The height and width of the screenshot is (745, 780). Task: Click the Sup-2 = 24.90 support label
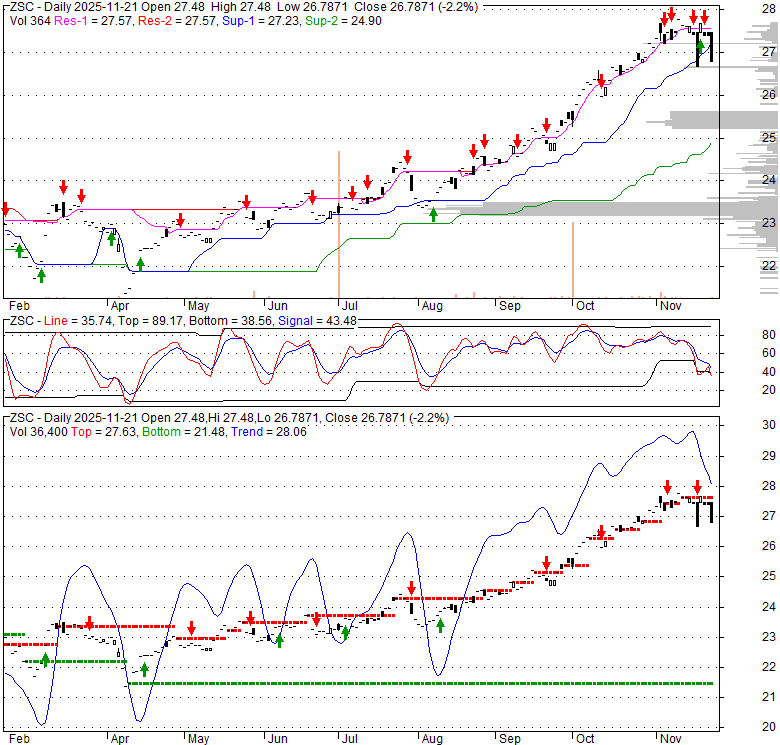point(329,19)
